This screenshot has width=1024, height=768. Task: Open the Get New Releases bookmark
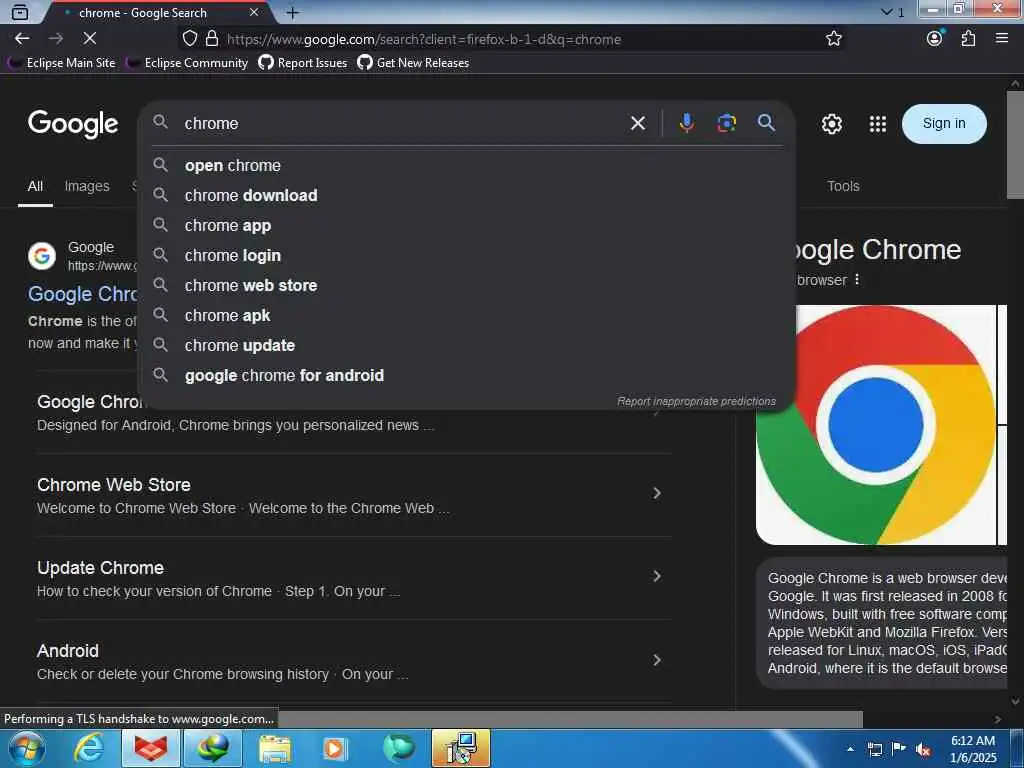tap(413, 63)
